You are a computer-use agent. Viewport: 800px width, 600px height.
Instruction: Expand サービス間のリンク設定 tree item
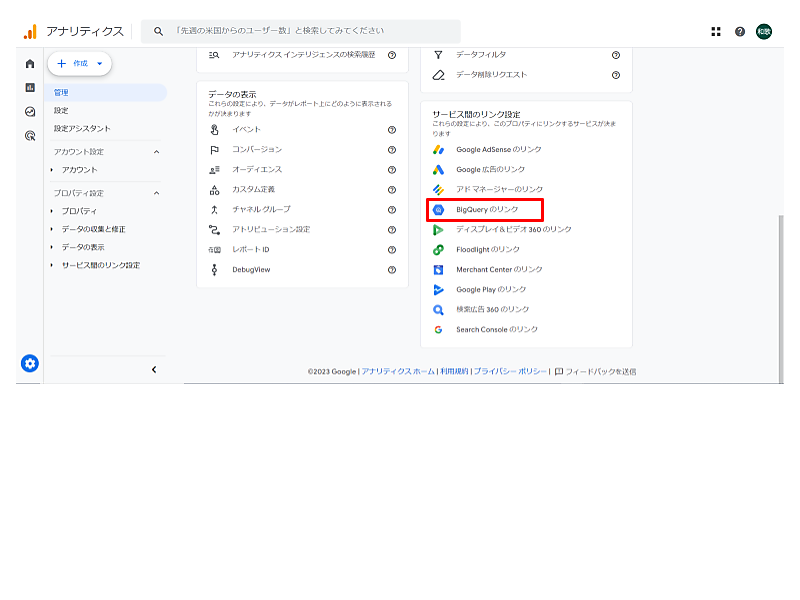click(52, 265)
